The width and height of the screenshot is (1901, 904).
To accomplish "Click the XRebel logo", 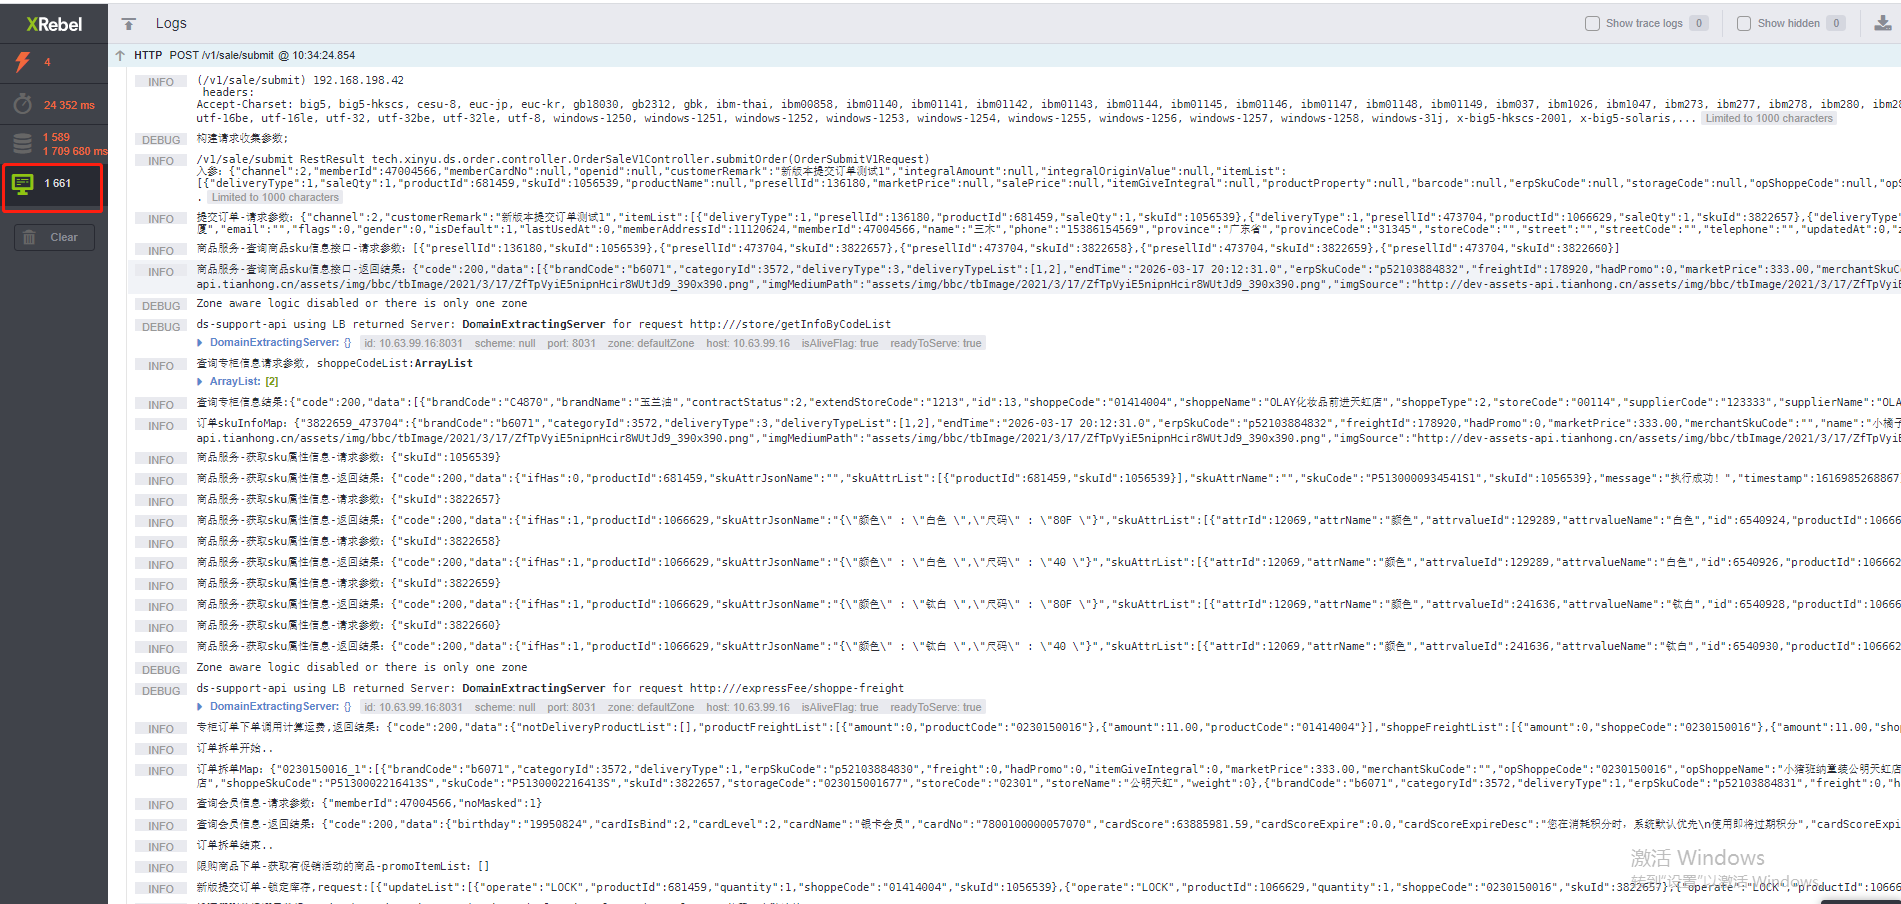I will click(54, 23).
